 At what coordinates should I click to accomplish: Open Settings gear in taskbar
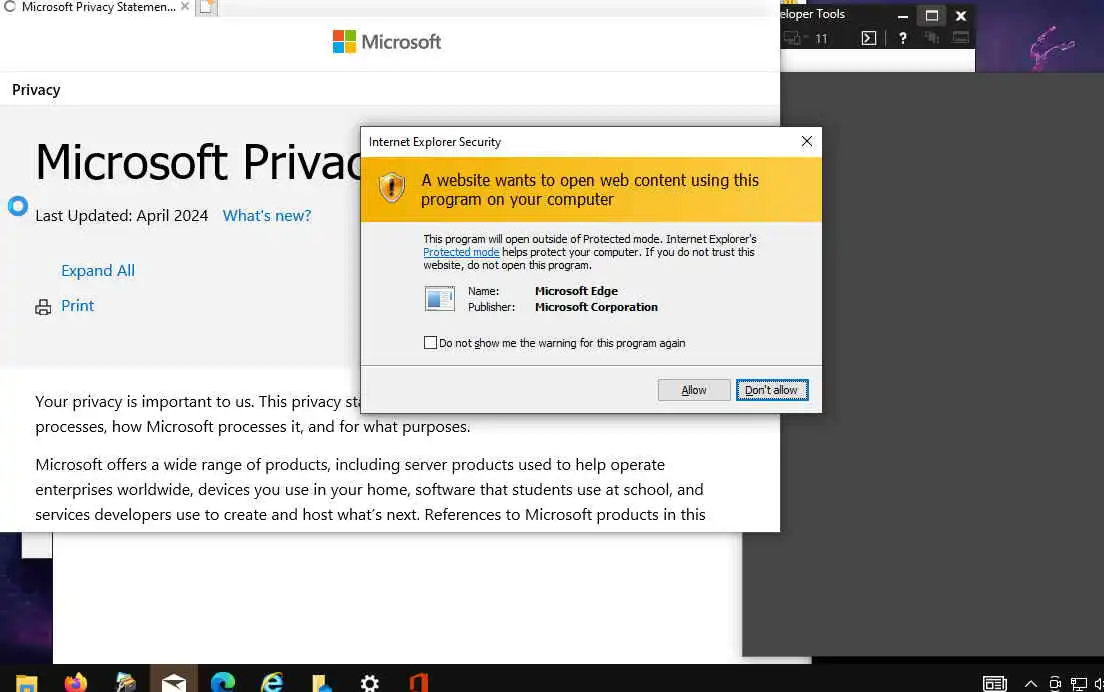(370, 681)
